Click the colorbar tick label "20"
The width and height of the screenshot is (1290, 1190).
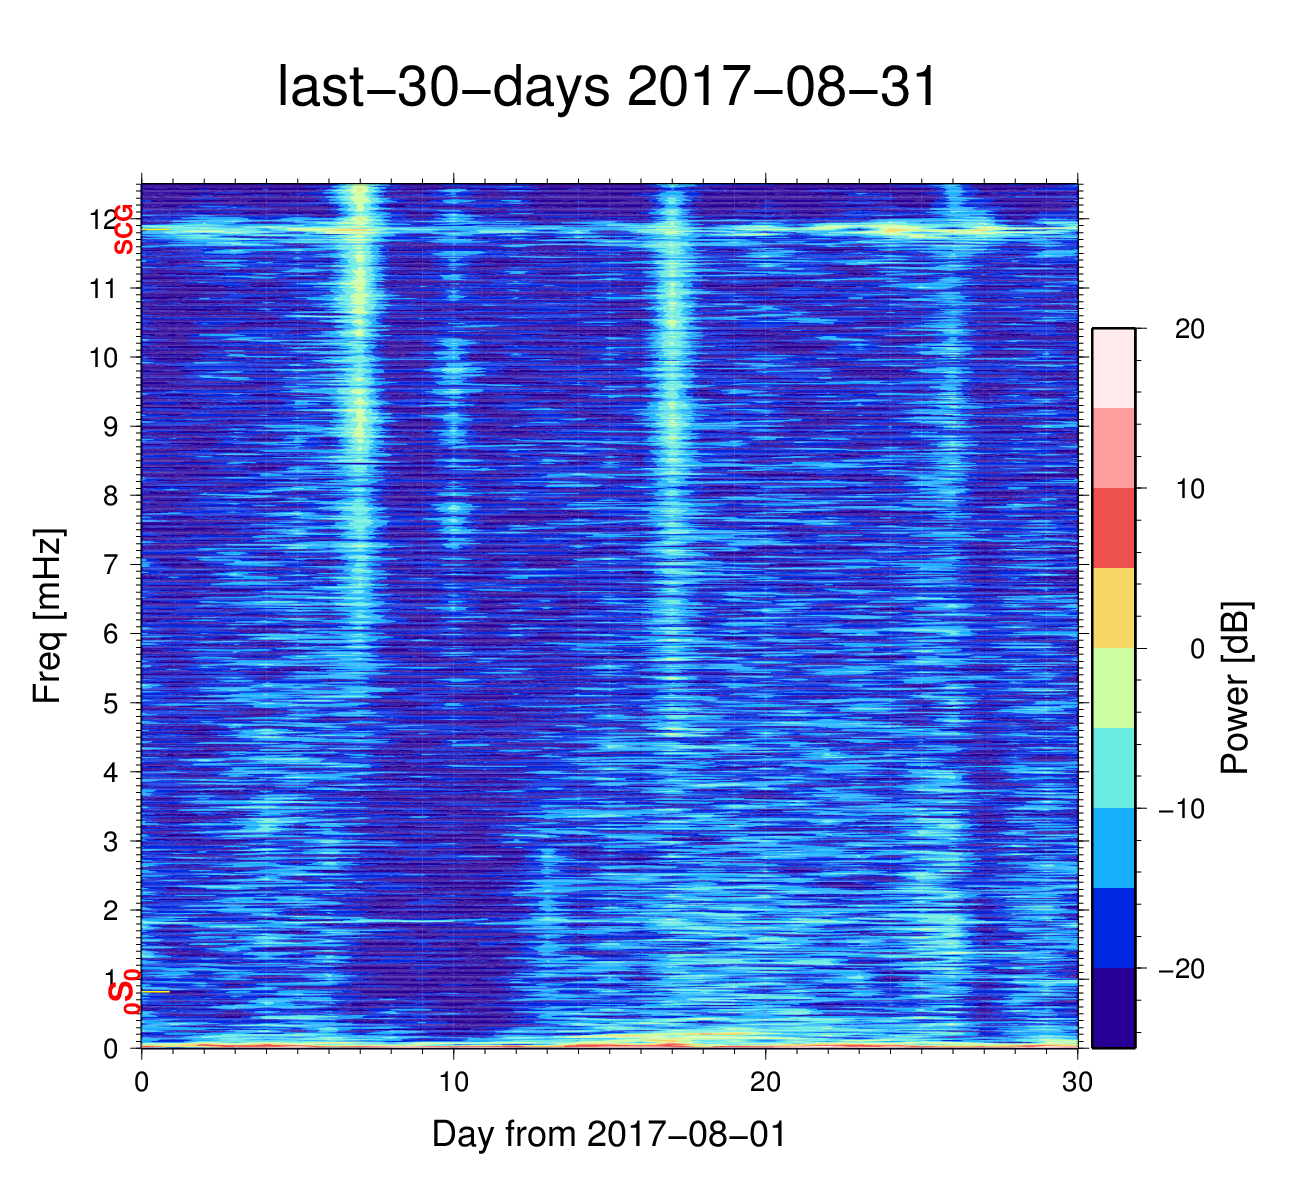[1189, 329]
